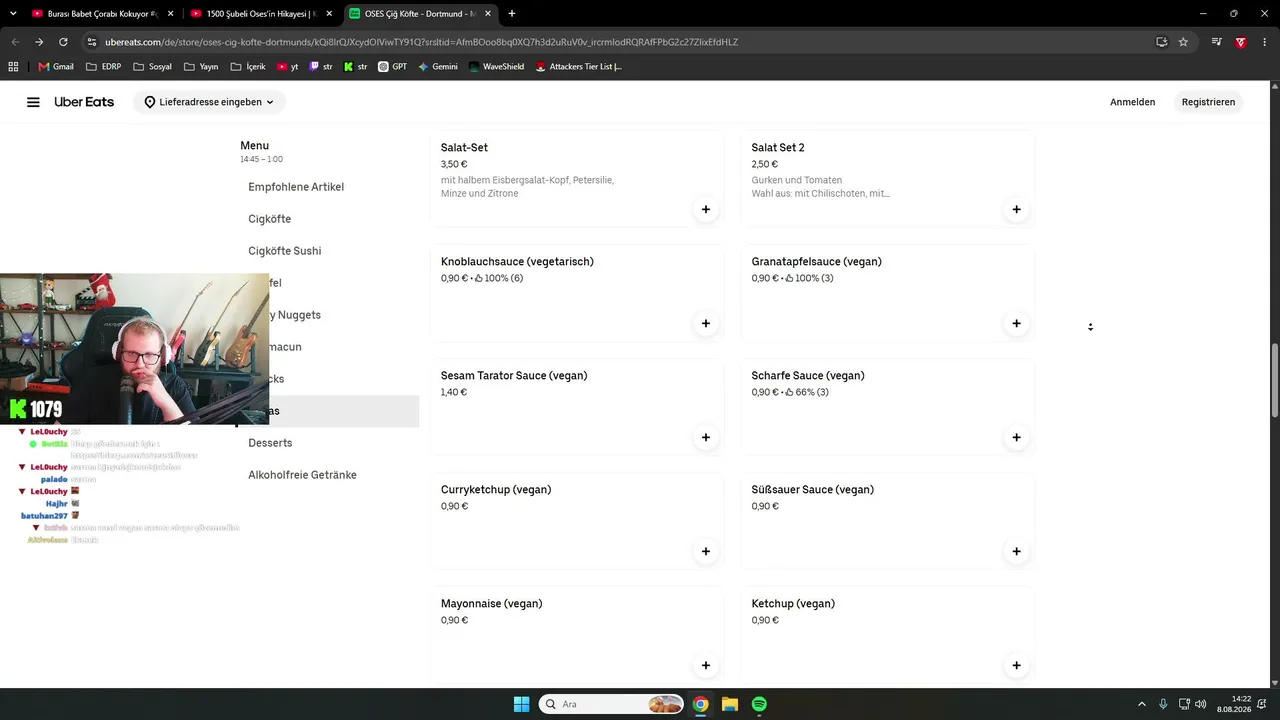Viewport: 1280px width, 720px height.
Task: Jump to the Cigköfte Sushi section
Action: point(285,251)
